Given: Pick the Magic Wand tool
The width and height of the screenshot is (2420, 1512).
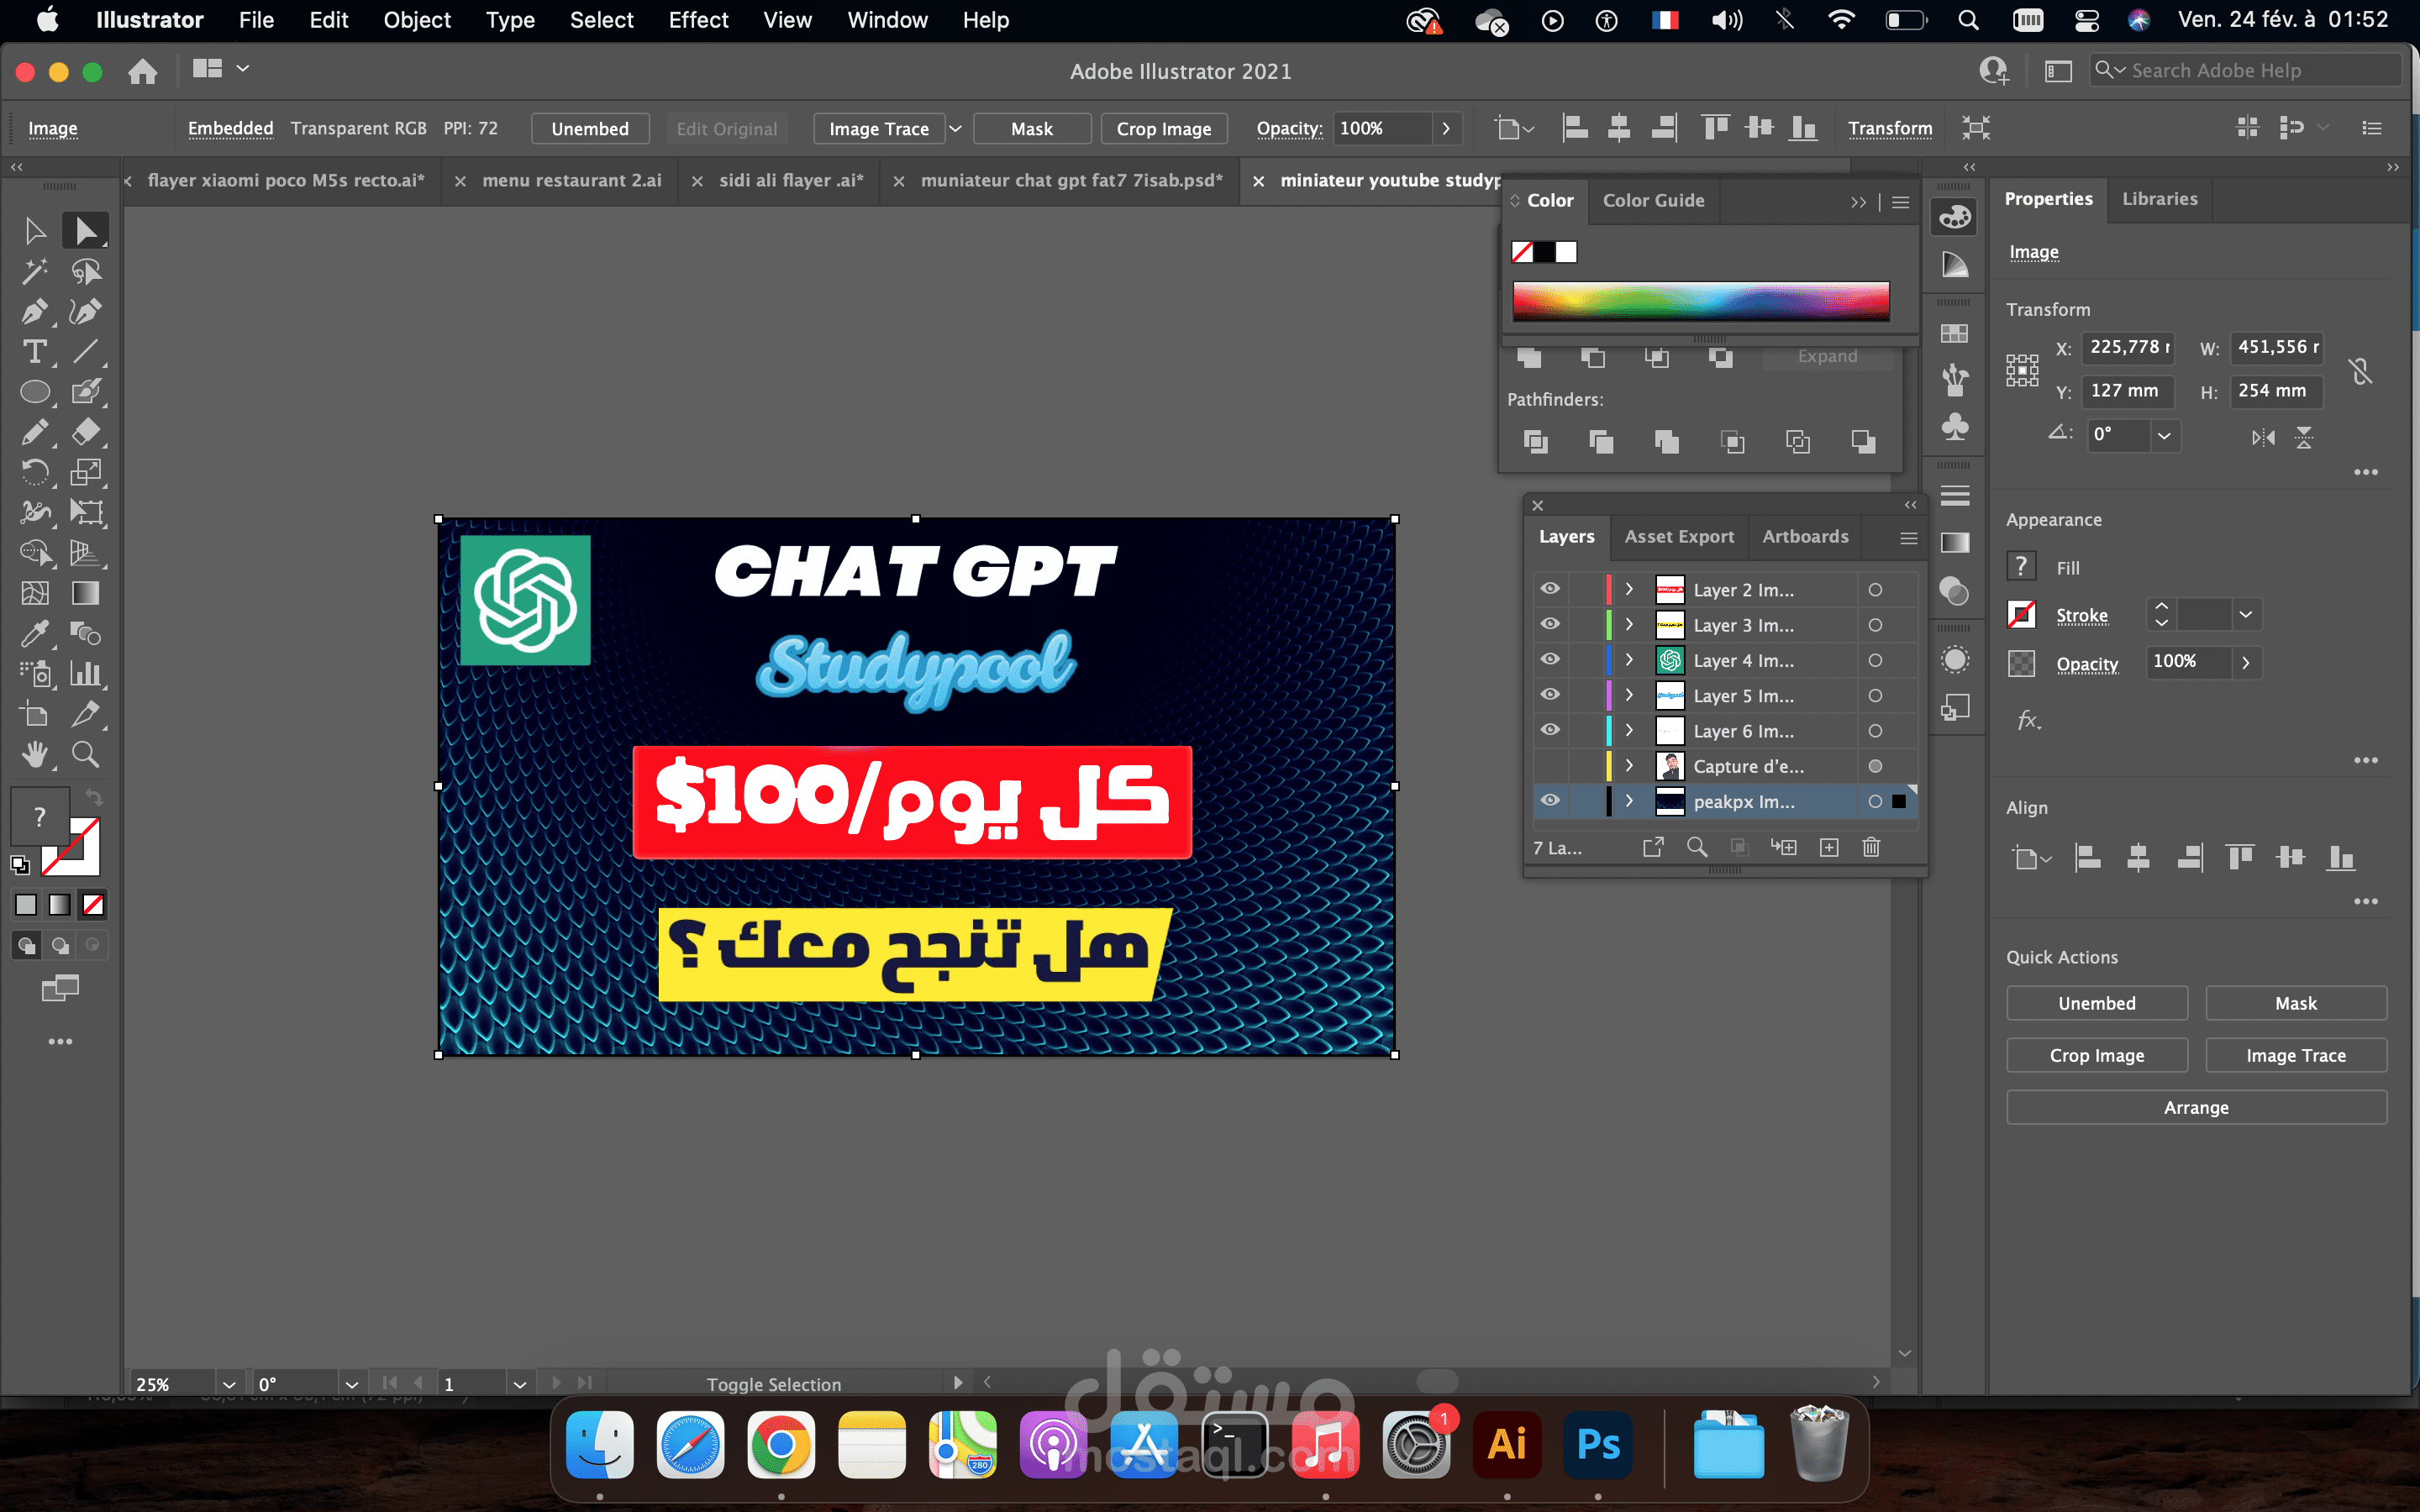Looking at the screenshot, I should (34, 271).
